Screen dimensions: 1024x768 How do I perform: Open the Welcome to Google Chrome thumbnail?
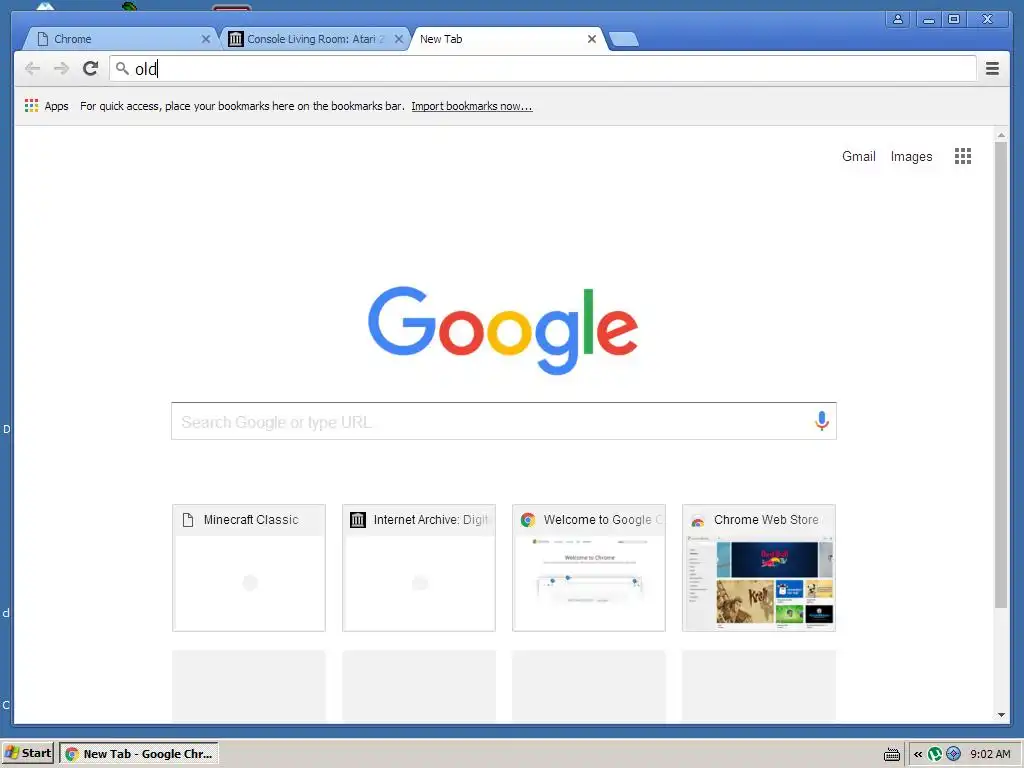(x=588, y=568)
